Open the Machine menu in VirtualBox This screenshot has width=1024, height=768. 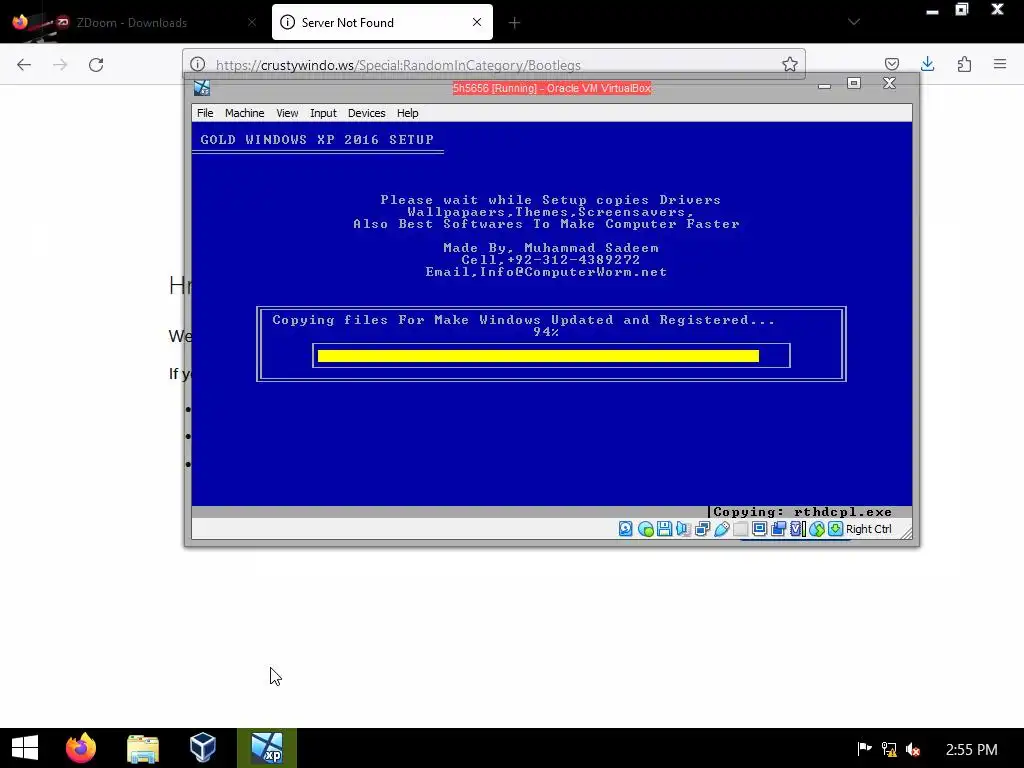click(245, 113)
